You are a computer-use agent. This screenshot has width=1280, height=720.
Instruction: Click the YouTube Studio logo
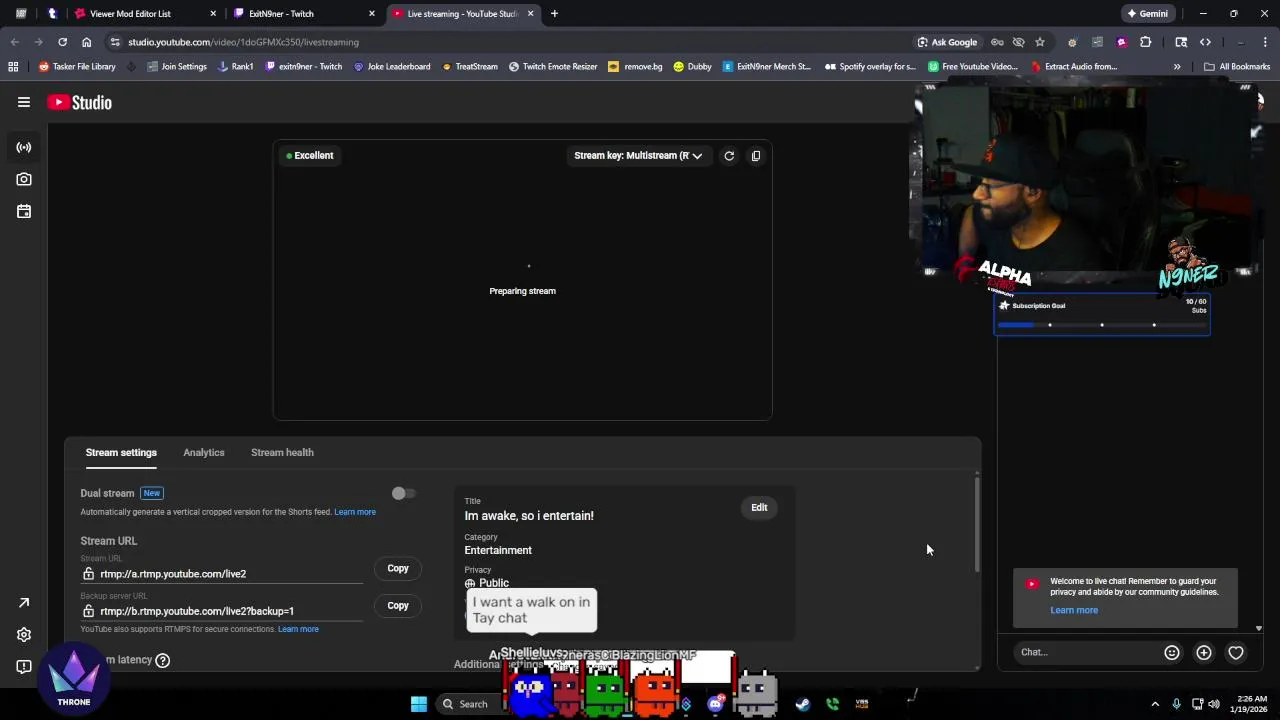pyautogui.click(x=79, y=102)
